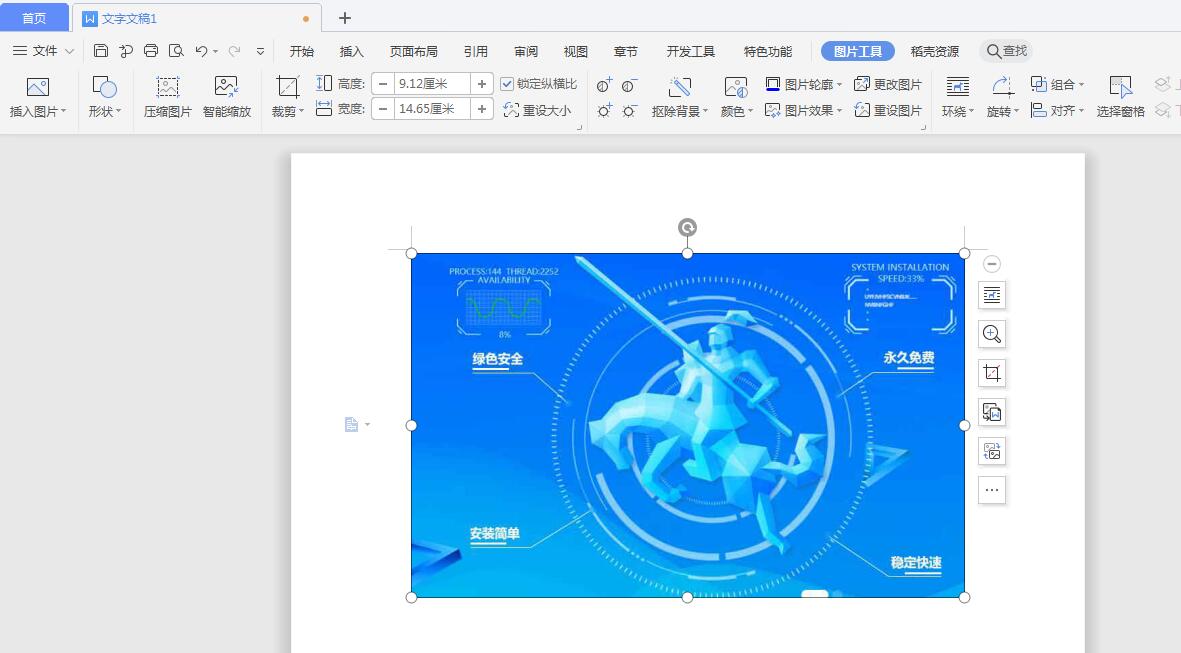
Task: Open the 文件 menu
Action: [40, 51]
